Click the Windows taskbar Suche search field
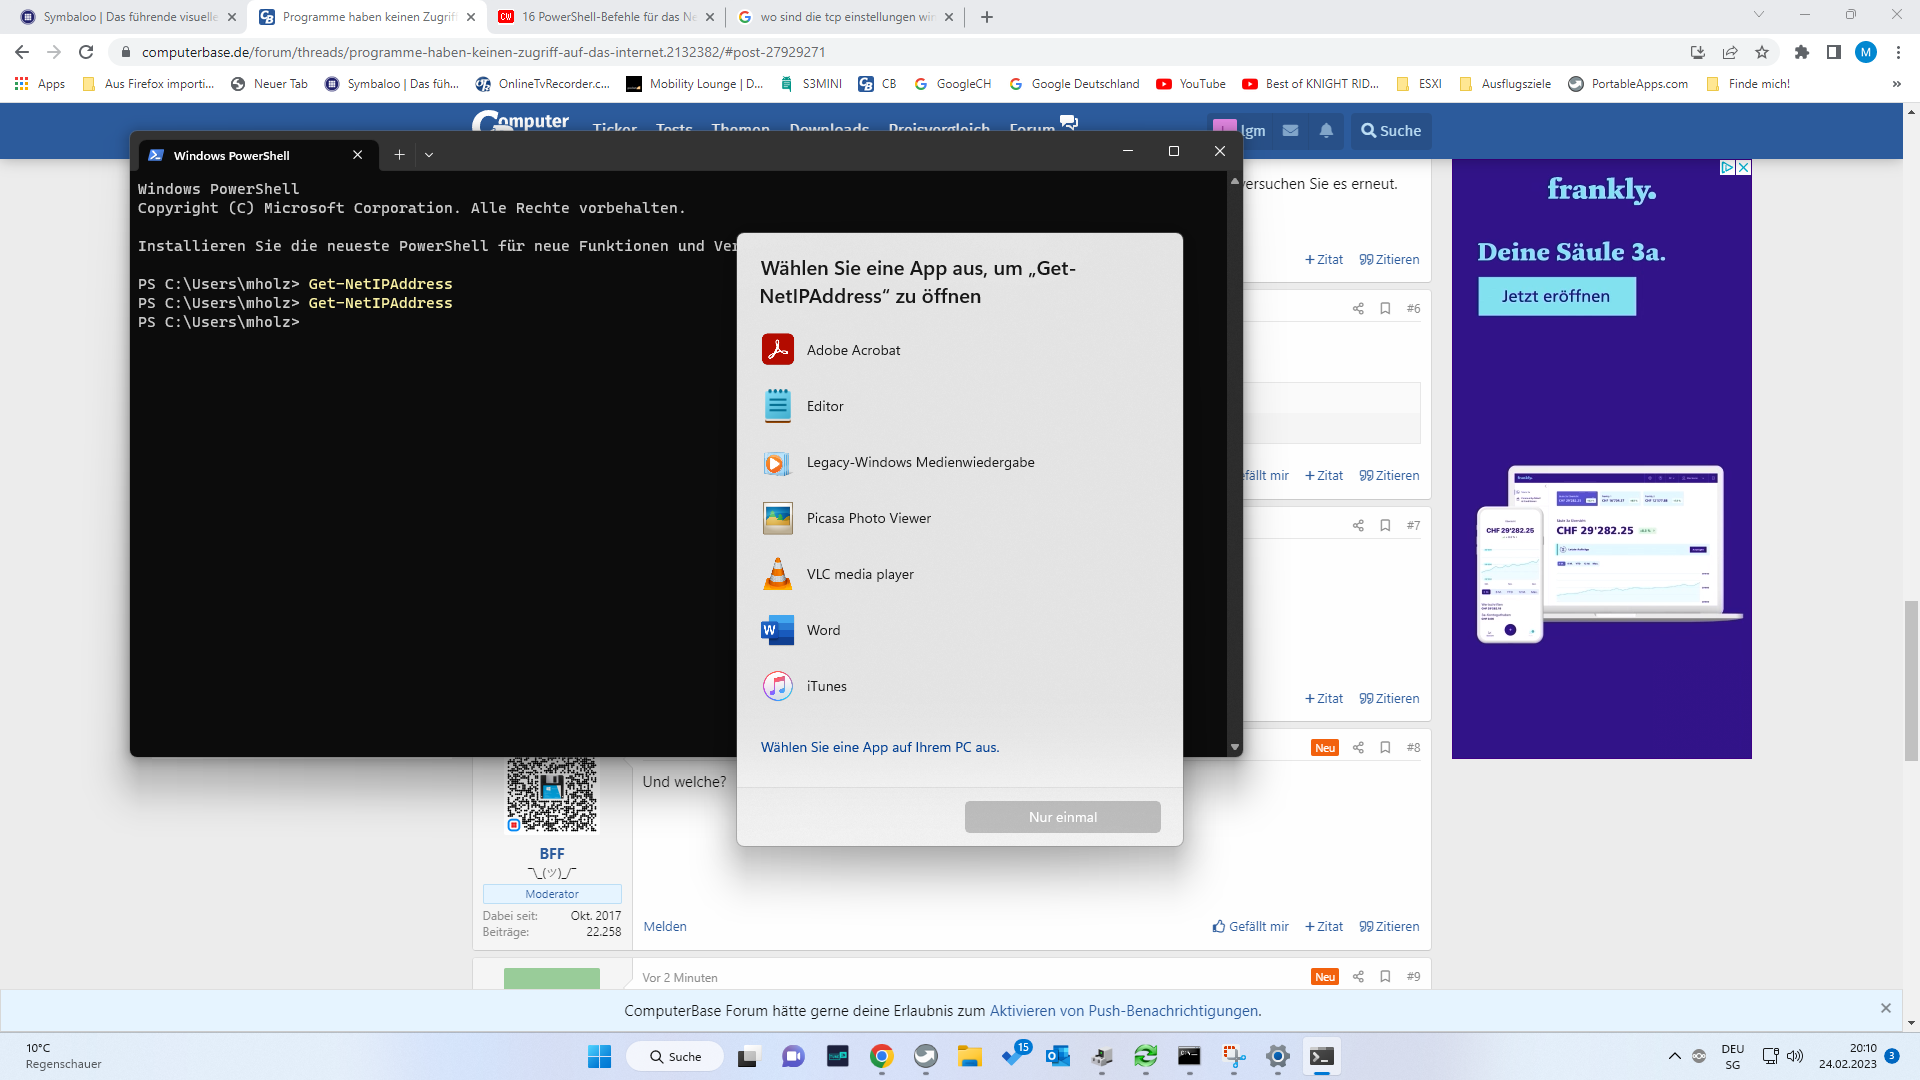 coord(676,1057)
